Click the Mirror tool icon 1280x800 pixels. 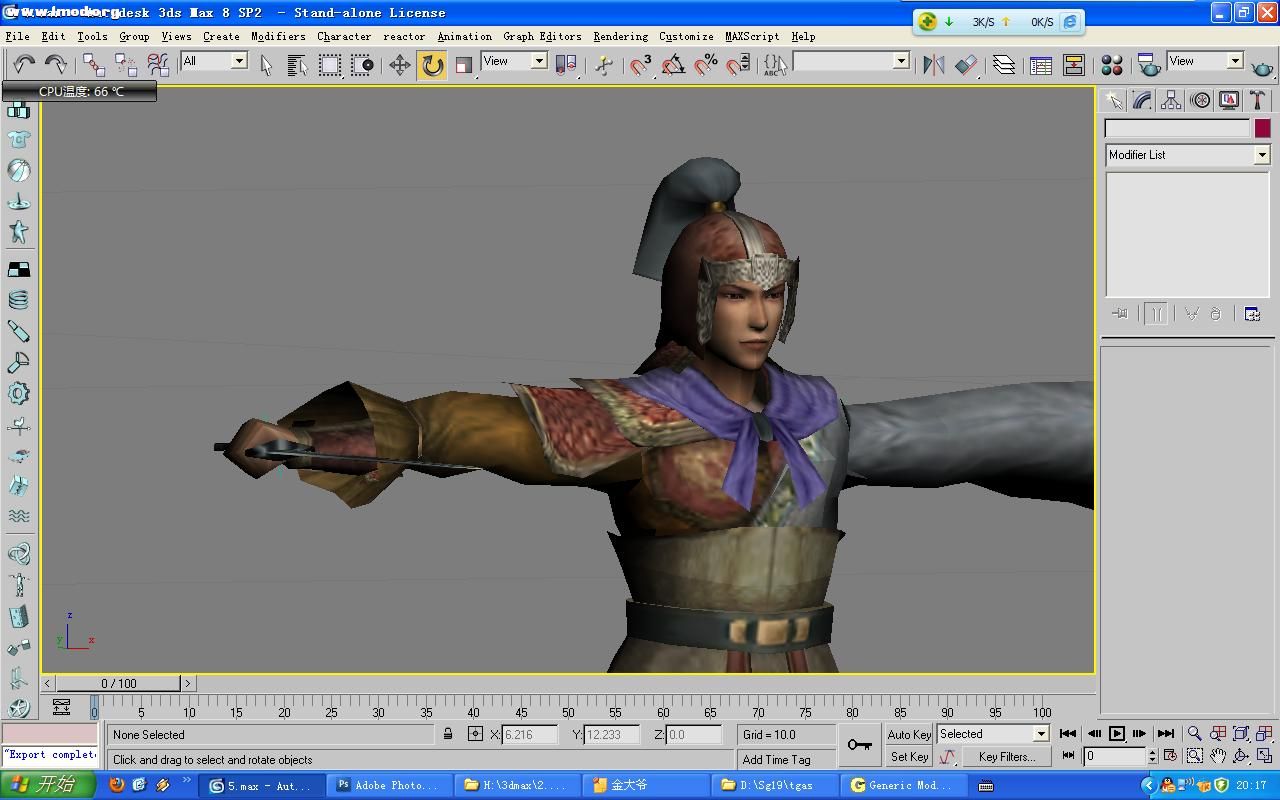[933, 65]
